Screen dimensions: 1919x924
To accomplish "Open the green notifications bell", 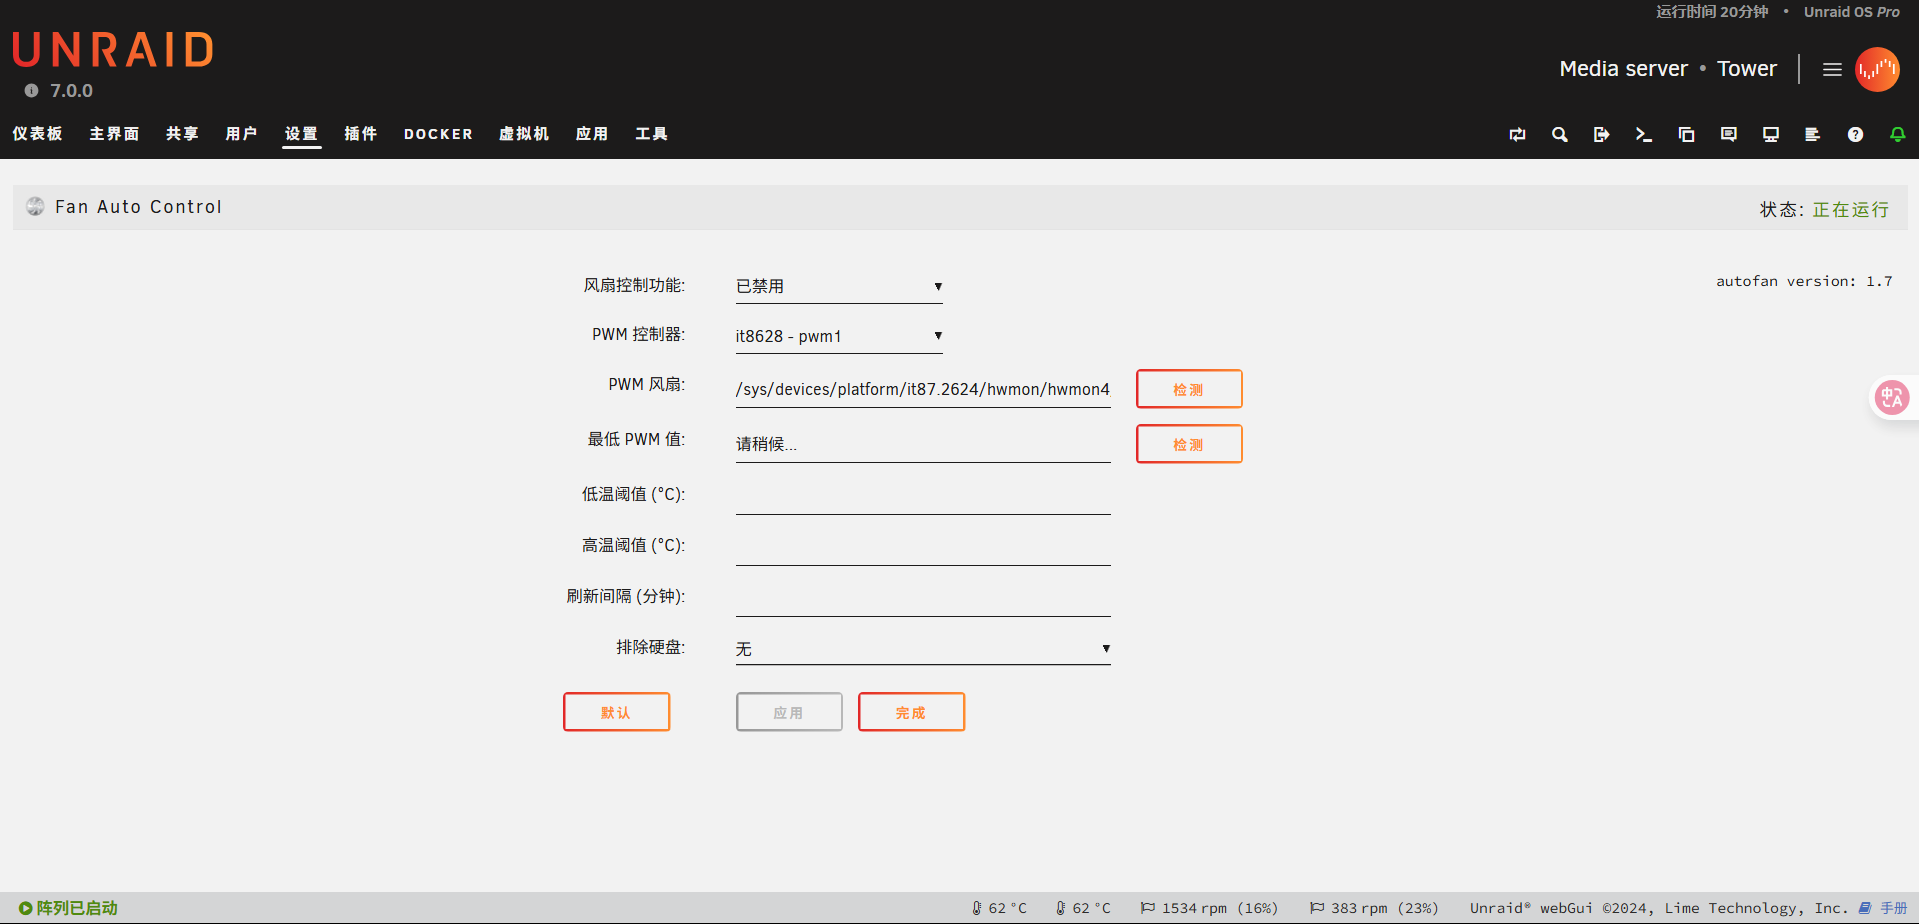I will tap(1897, 135).
